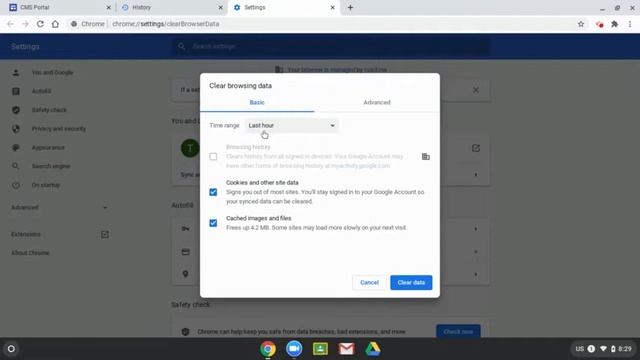The width and height of the screenshot is (640, 360).
Task: Open Safety check in the sidebar
Action: [49, 110]
